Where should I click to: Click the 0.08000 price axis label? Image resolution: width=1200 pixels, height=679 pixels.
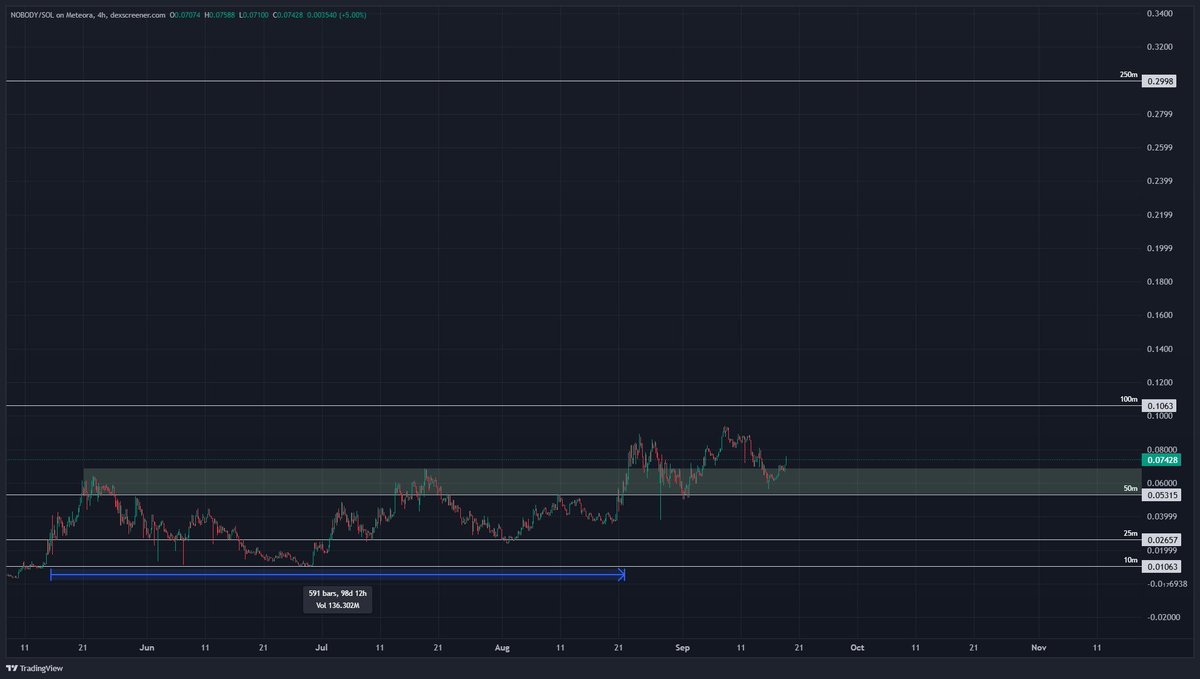click(x=1163, y=450)
